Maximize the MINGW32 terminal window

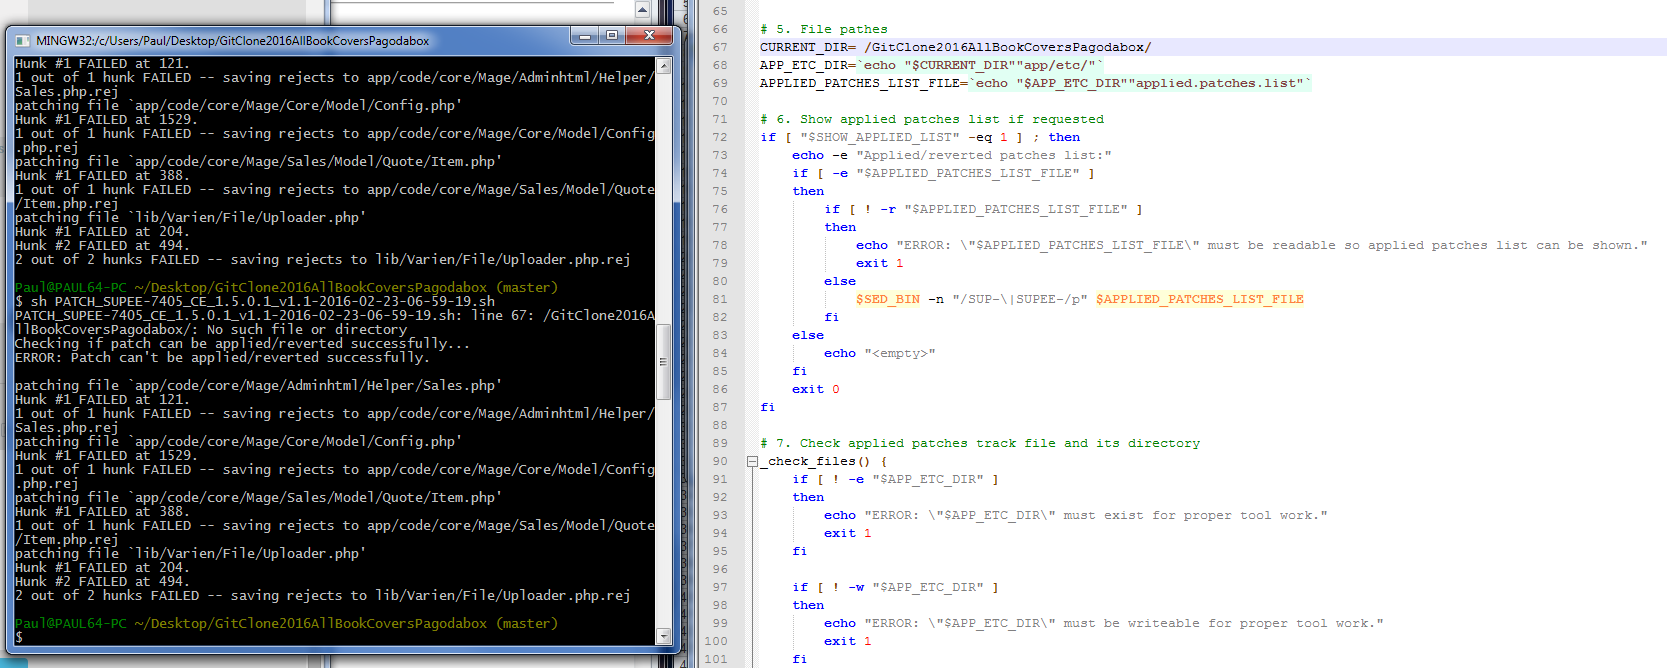point(611,35)
